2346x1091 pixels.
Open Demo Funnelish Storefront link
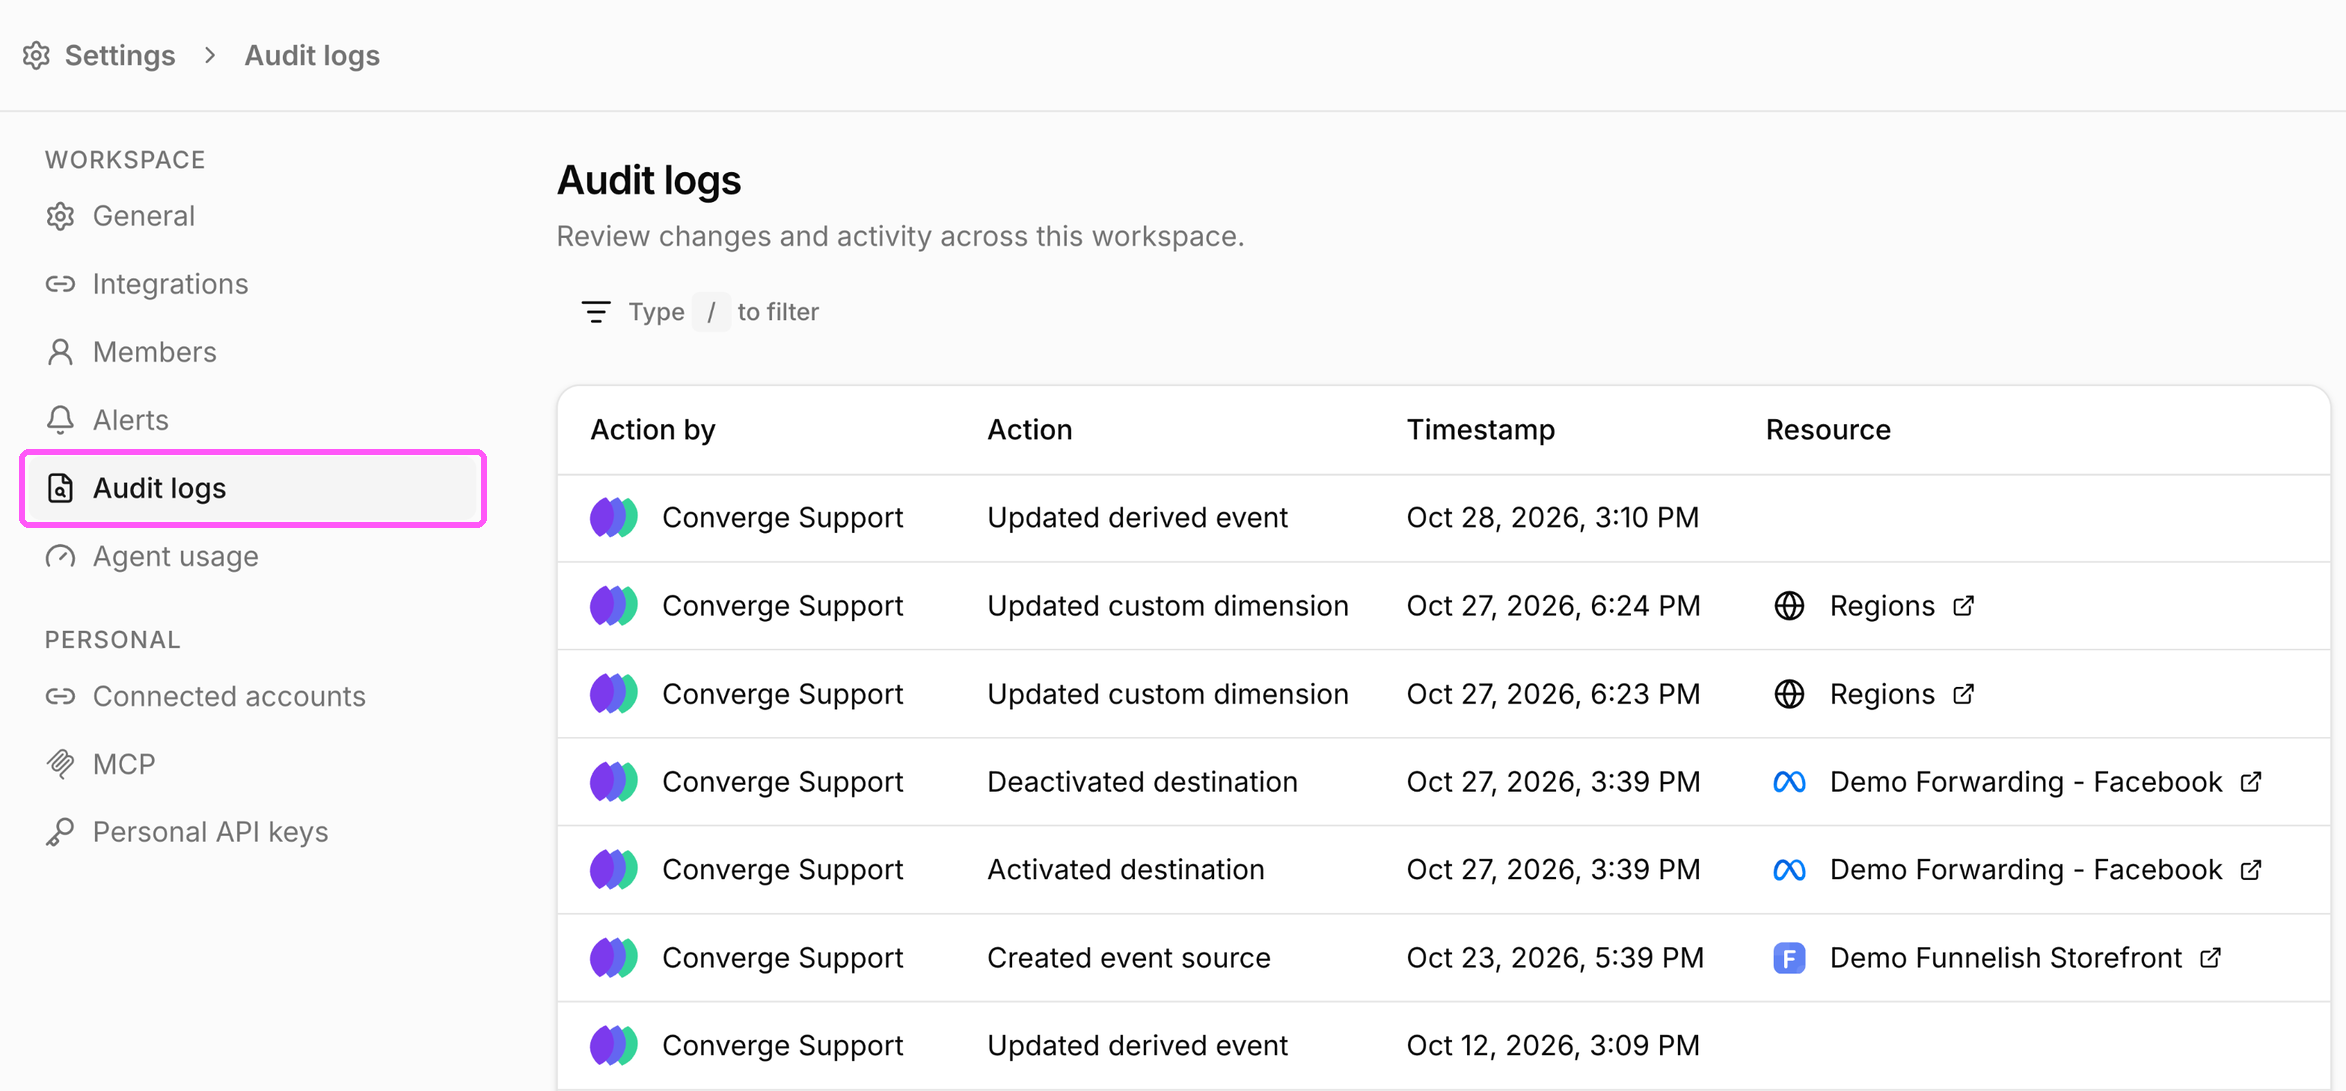point(2006,958)
